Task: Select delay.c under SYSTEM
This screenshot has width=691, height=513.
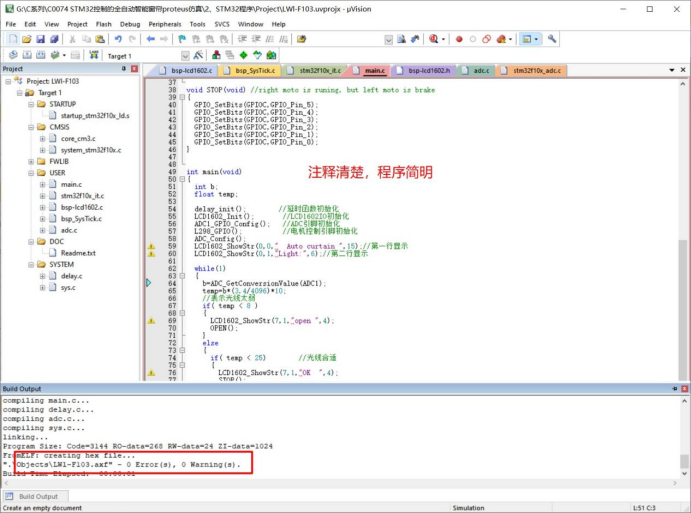Action: click(x=71, y=276)
